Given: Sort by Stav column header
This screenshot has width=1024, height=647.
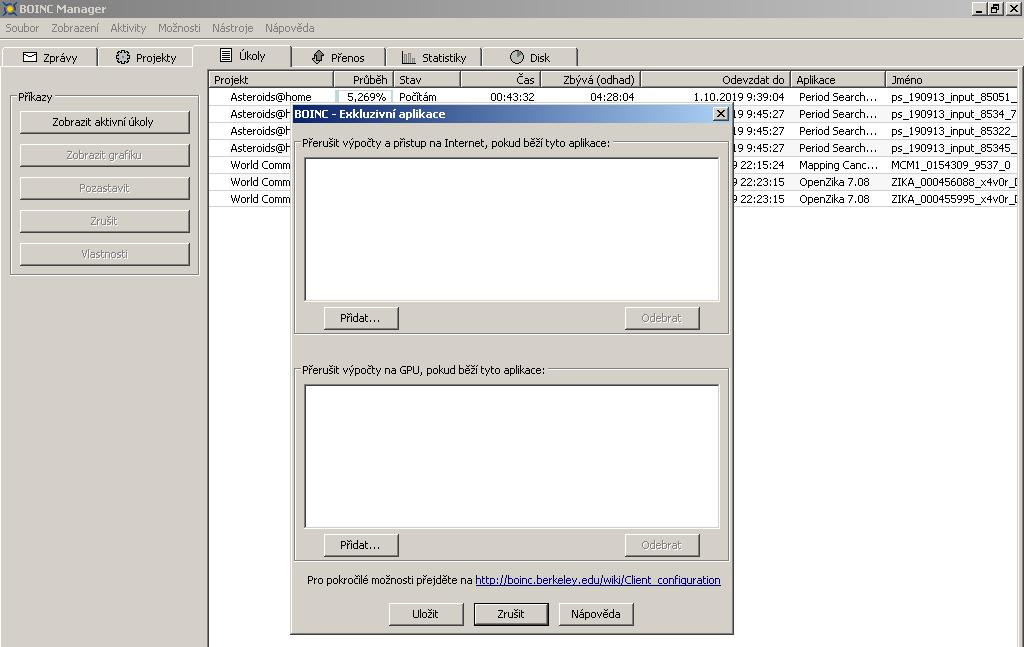Looking at the screenshot, I should (427, 80).
